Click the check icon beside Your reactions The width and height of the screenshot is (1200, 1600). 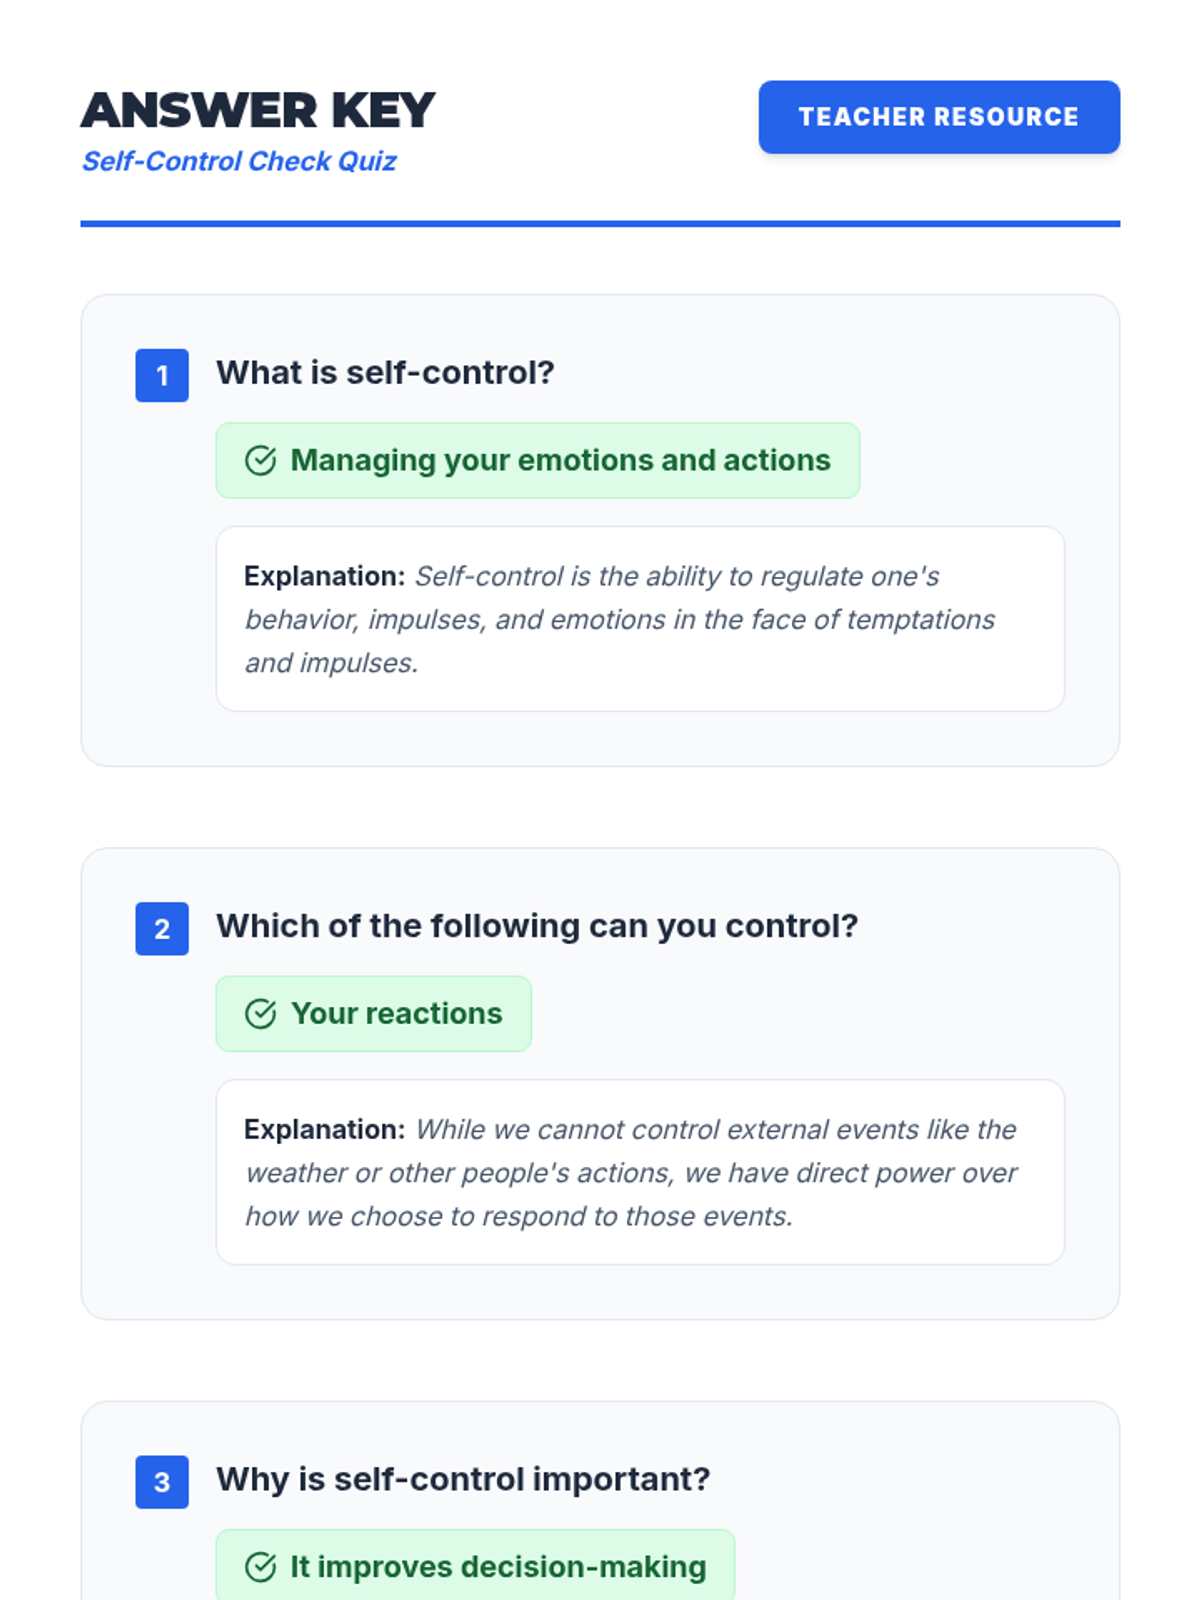click(260, 1013)
